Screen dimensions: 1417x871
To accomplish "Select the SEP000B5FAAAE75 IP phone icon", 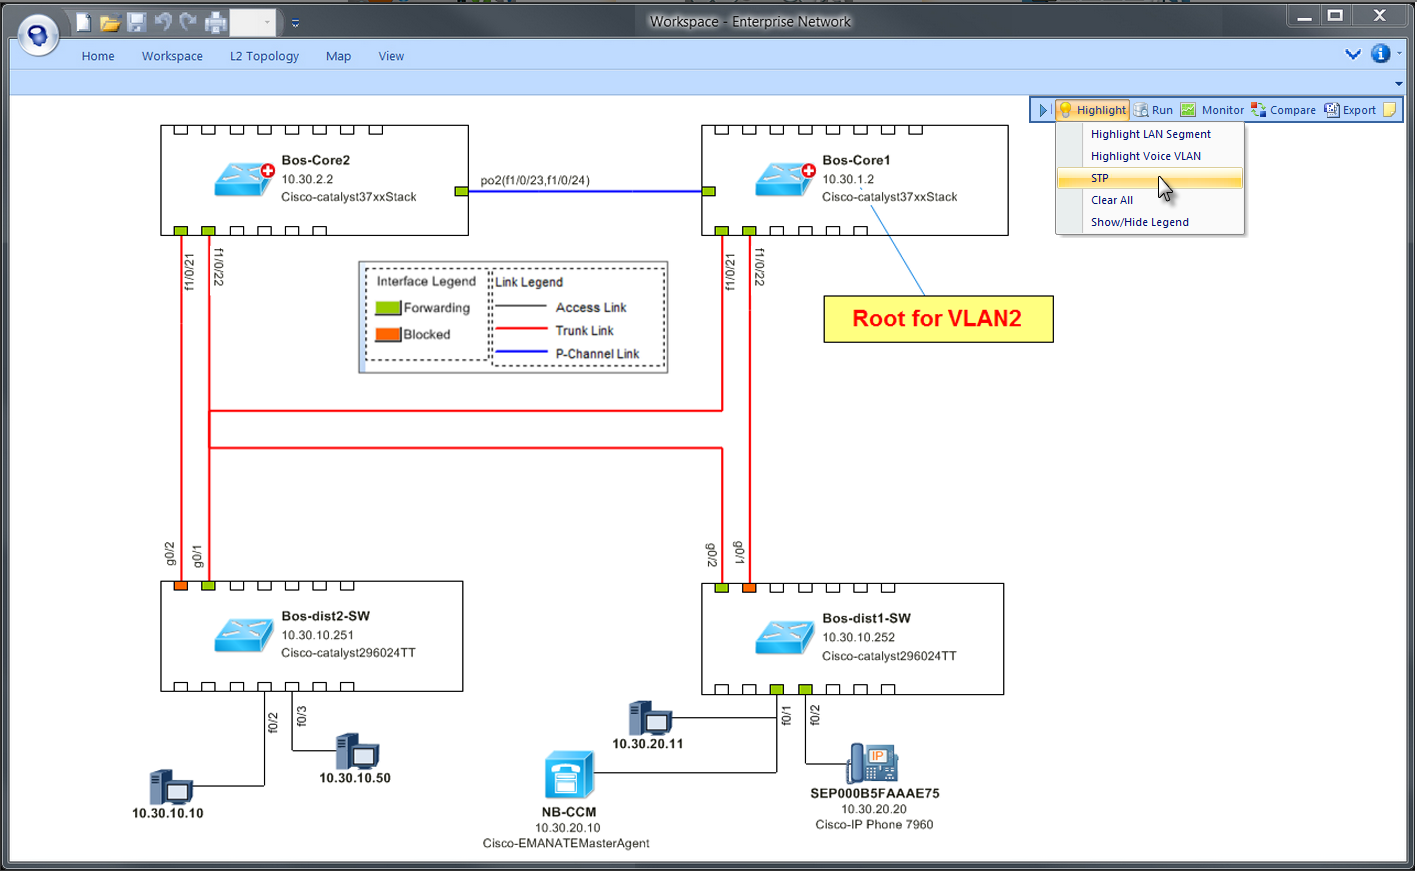I will [872, 764].
